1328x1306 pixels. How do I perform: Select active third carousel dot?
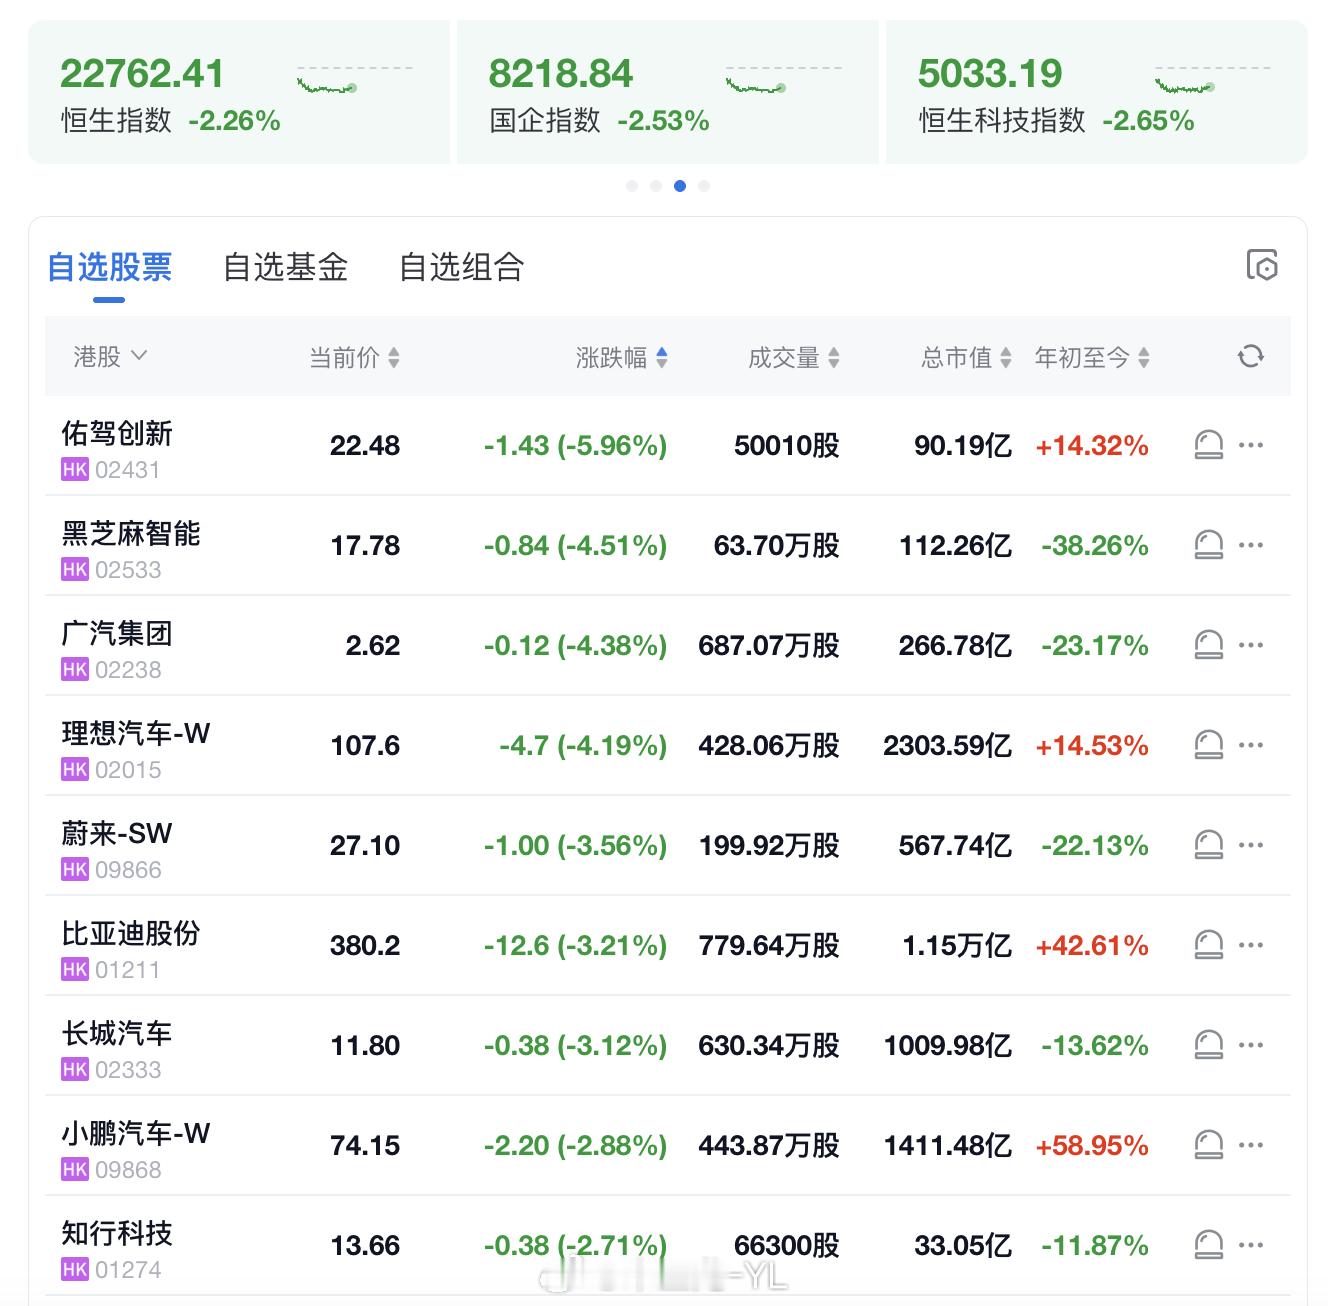click(x=680, y=186)
